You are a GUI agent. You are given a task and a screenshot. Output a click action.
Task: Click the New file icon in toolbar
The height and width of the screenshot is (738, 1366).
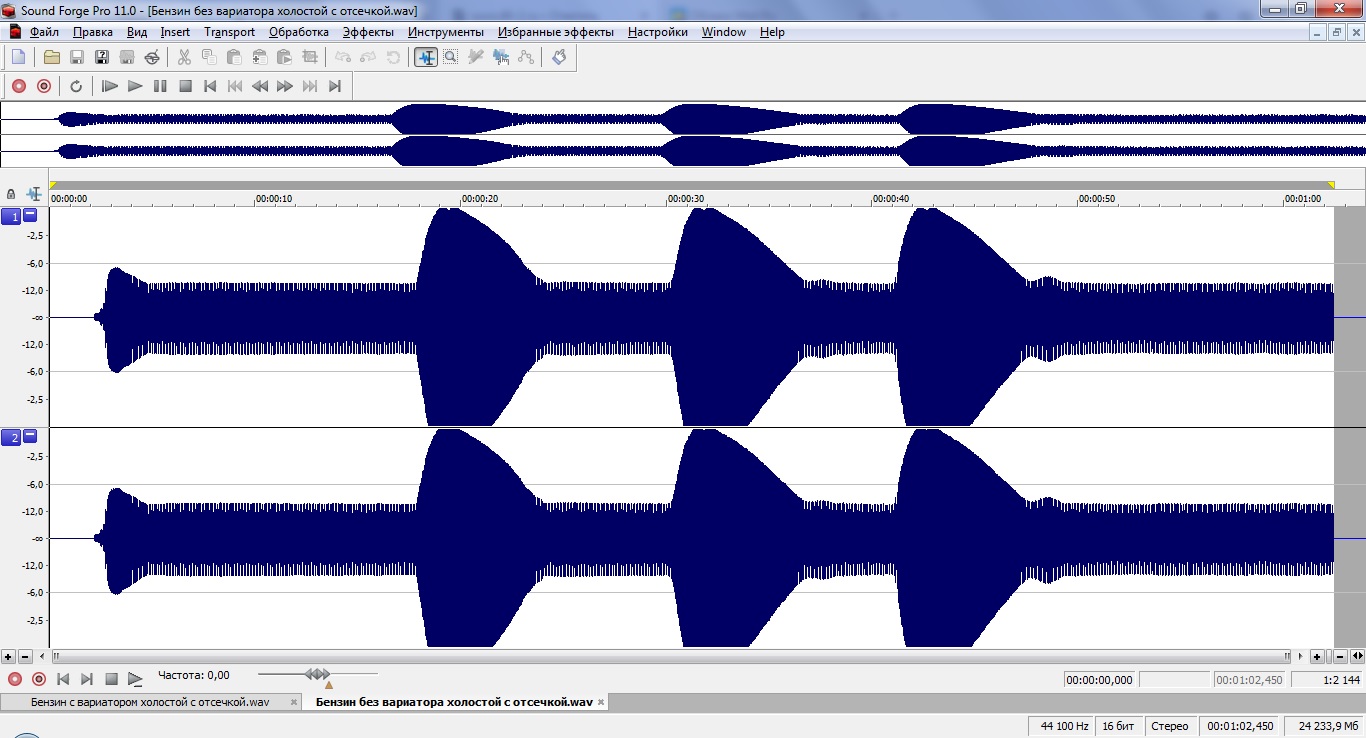tap(18, 57)
